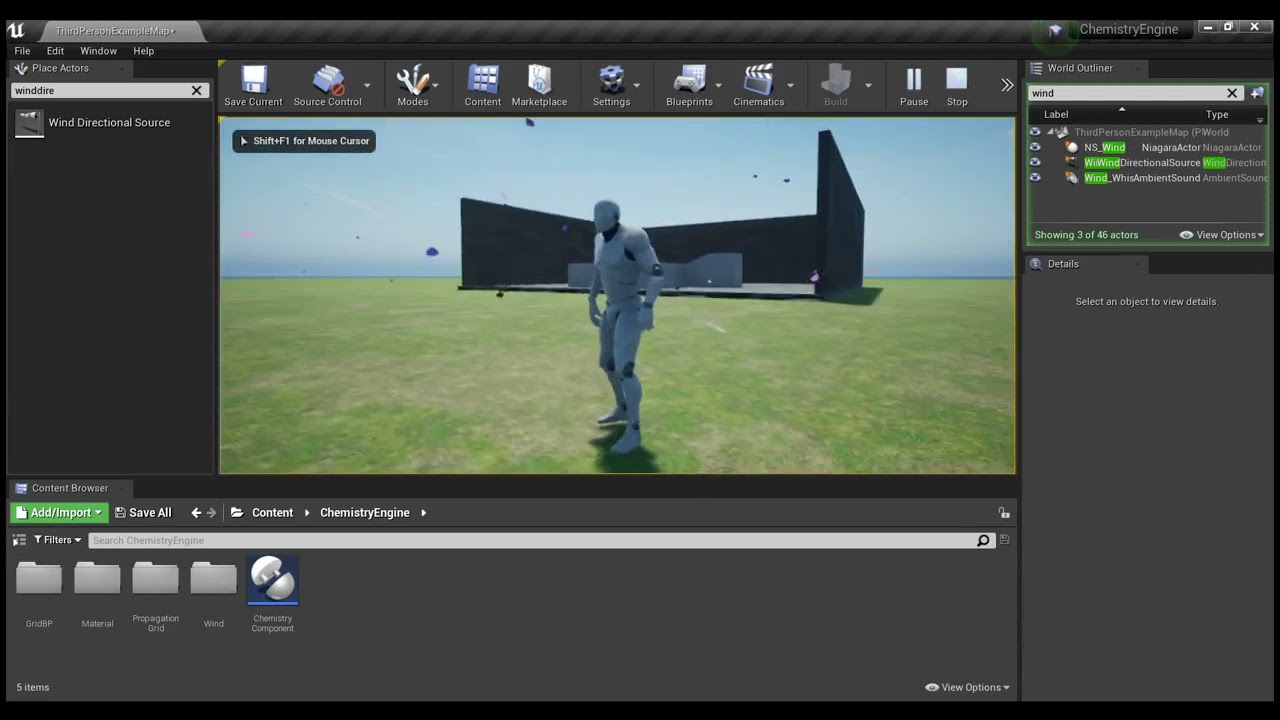Click the Content toolbar icon
The height and width of the screenshot is (720, 1280).
point(482,86)
